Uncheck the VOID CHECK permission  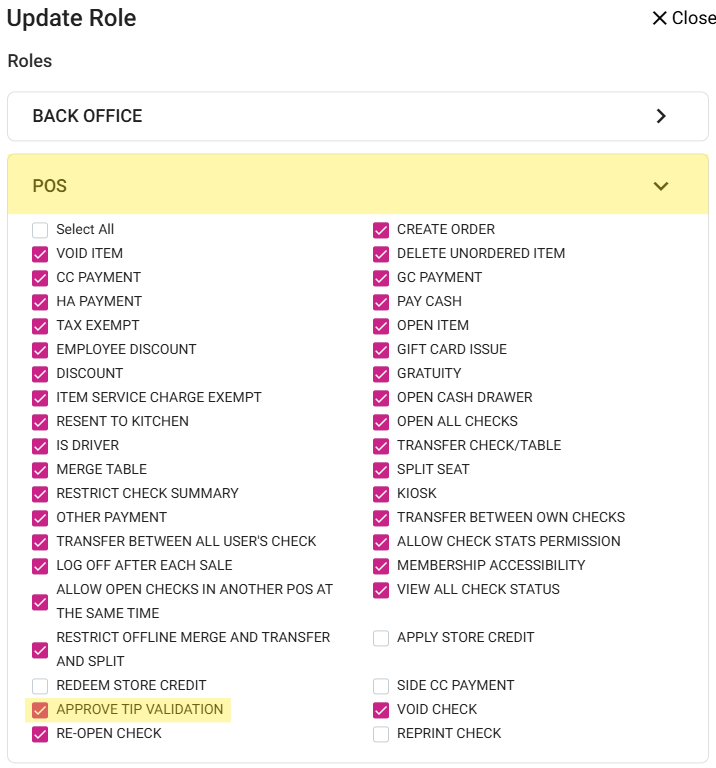tap(381, 710)
